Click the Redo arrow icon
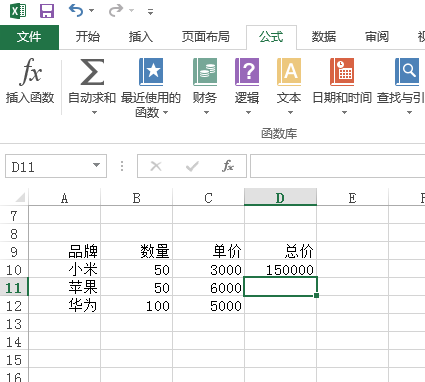 [x=116, y=11]
